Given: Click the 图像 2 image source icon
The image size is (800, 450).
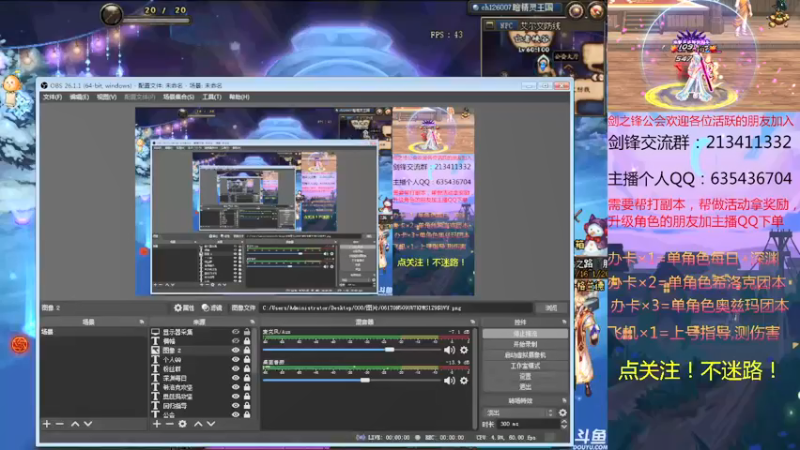Looking at the screenshot, I should [155, 351].
